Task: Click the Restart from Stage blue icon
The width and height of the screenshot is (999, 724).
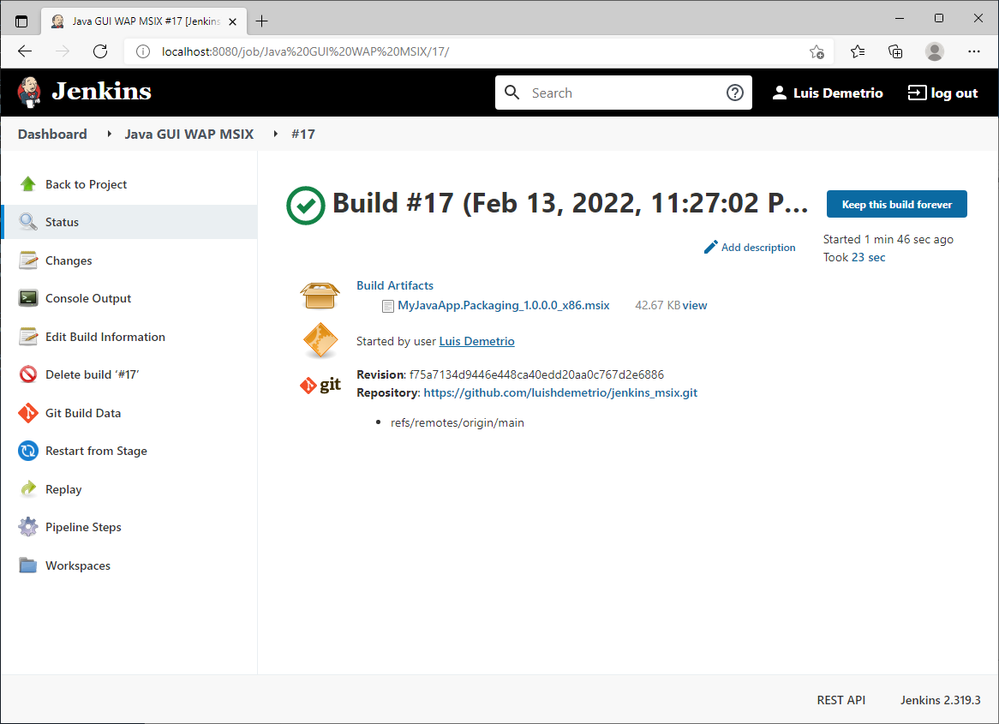Action: click(28, 451)
